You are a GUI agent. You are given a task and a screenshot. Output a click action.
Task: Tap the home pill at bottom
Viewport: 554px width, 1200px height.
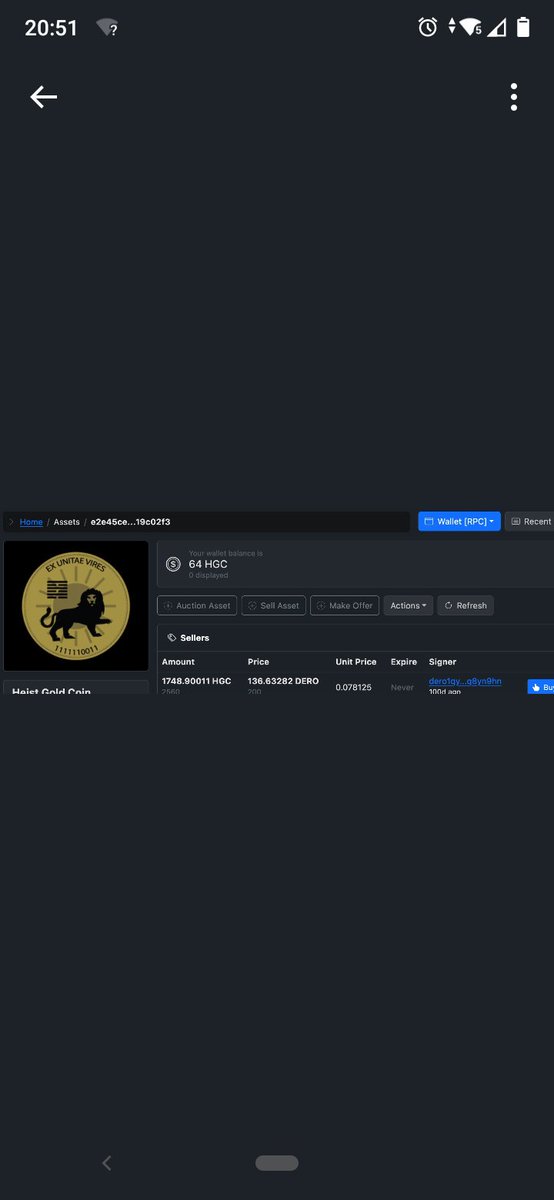pos(277,1163)
